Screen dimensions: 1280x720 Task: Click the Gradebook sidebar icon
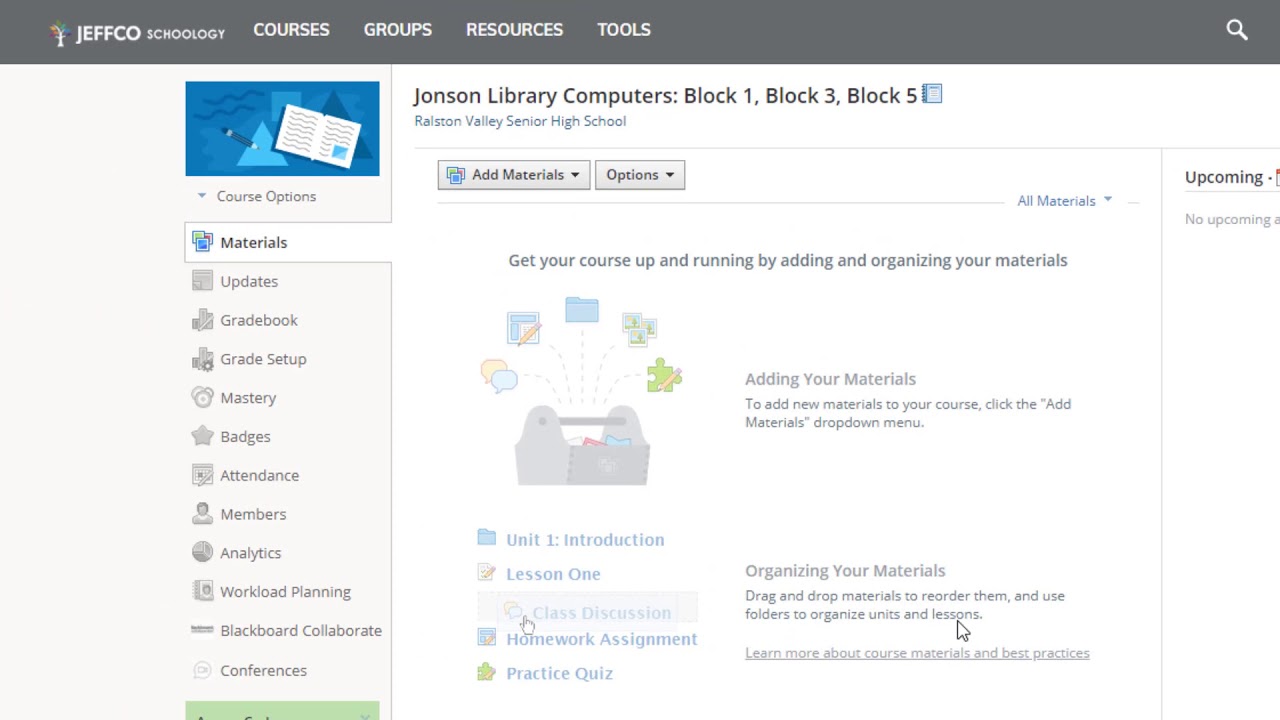[x=203, y=320]
